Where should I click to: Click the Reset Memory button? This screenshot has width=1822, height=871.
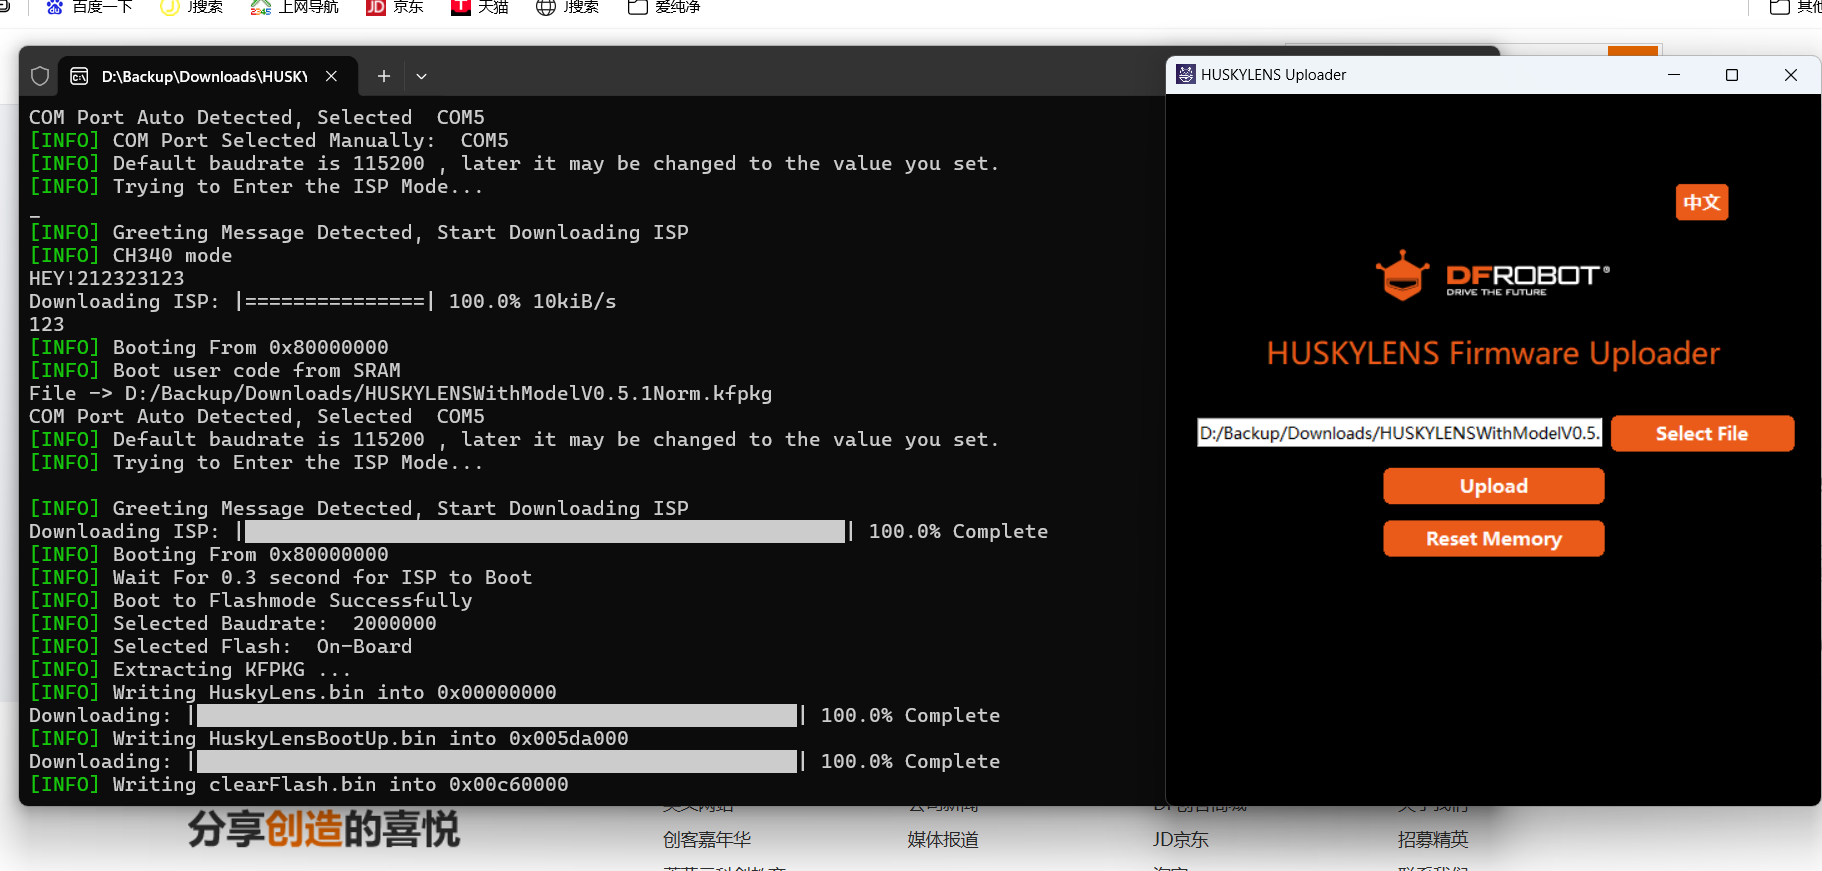1493,539
